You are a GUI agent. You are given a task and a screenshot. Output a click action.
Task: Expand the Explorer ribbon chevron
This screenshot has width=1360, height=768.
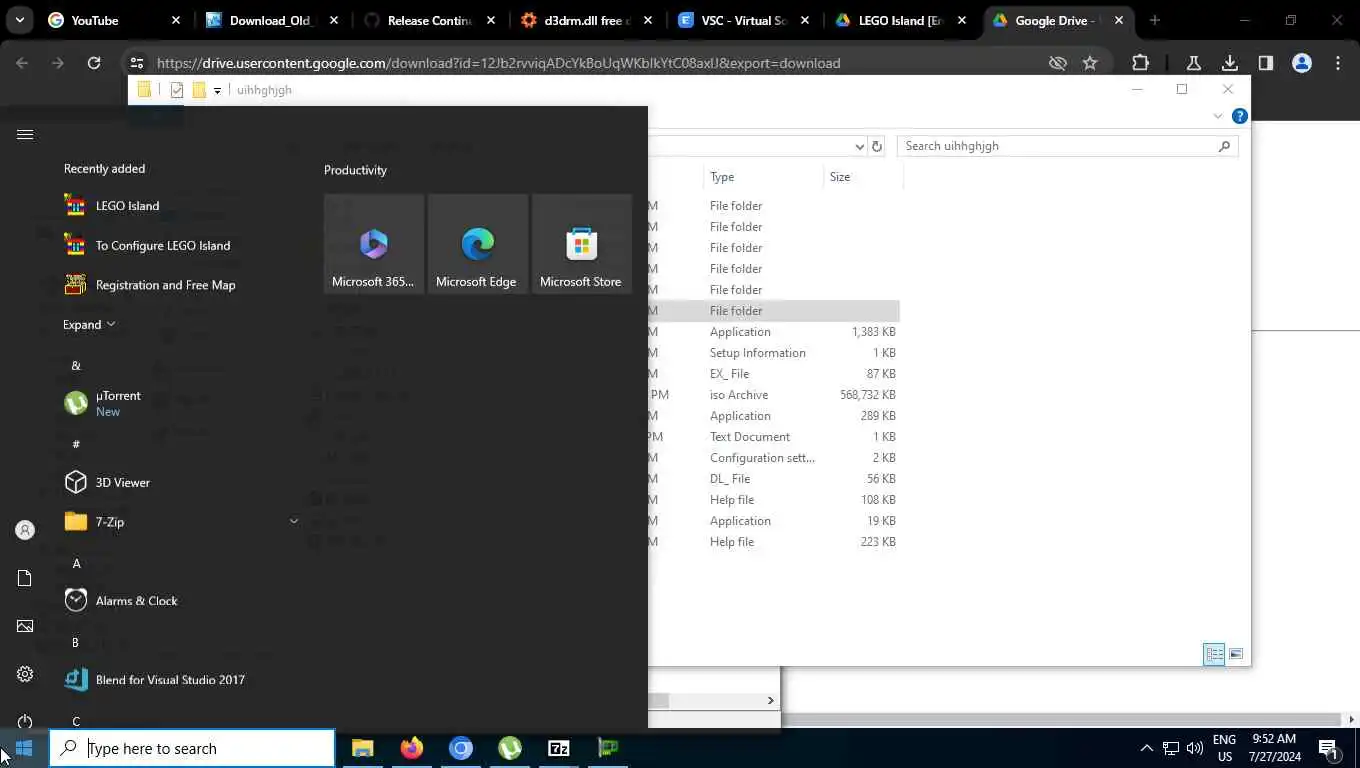pyautogui.click(x=1218, y=116)
